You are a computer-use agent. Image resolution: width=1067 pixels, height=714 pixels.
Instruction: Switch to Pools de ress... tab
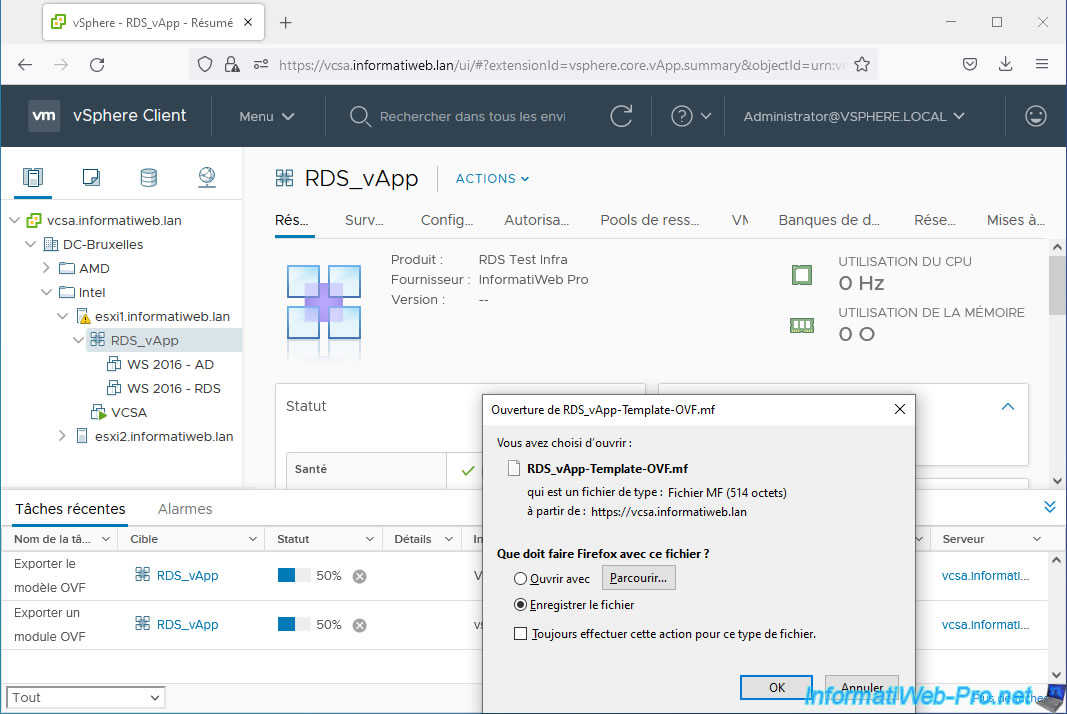650,220
